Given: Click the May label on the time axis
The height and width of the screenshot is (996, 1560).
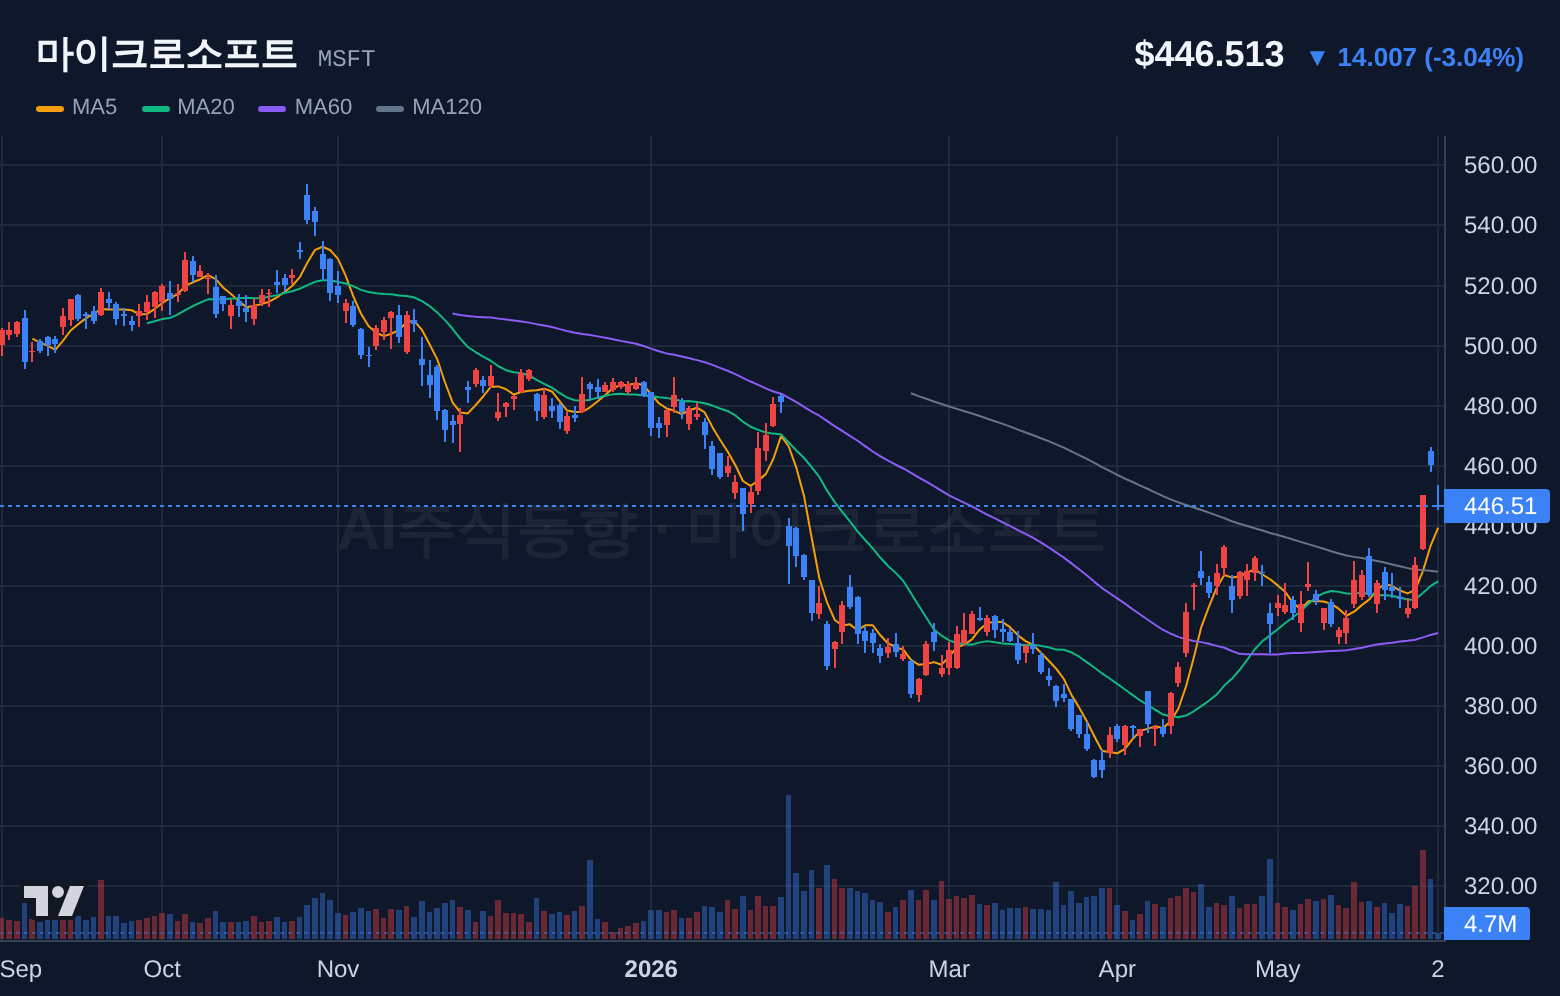Looking at the screenshot, I should click(x=1278, y=969).
